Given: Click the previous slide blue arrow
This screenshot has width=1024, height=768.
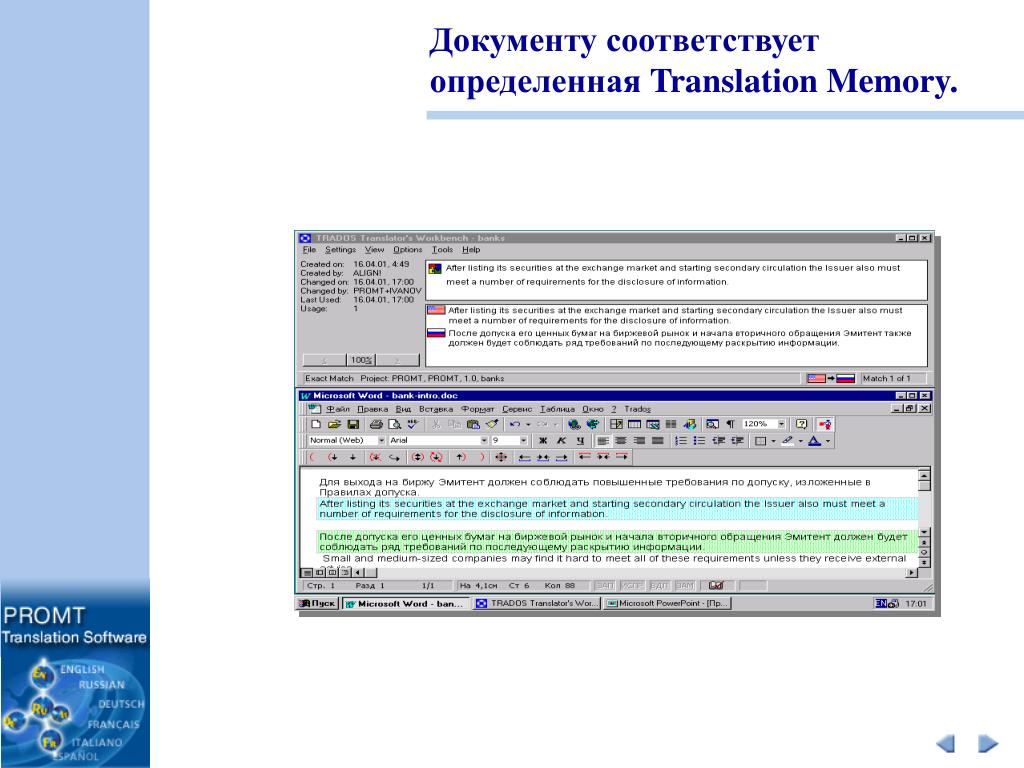Looking at the screenshot, I should coord(946,743).
